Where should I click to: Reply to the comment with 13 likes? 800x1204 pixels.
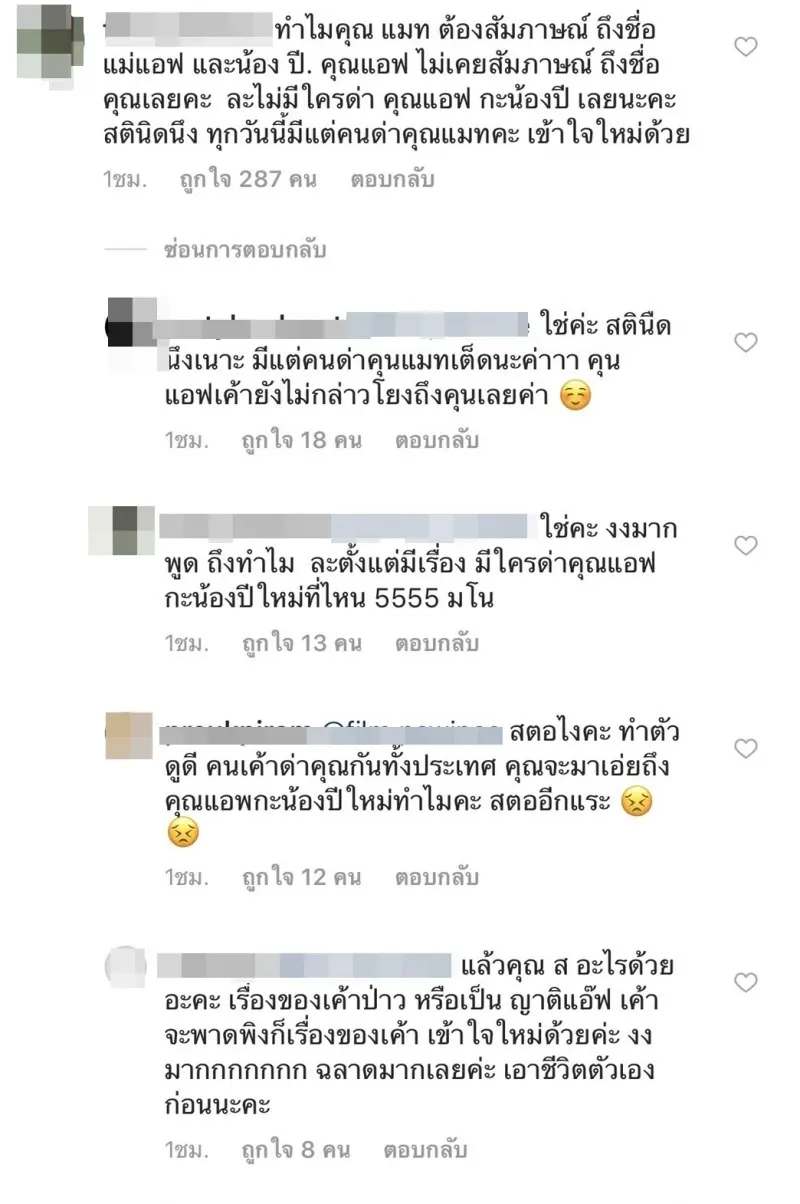tap(437, 643)
